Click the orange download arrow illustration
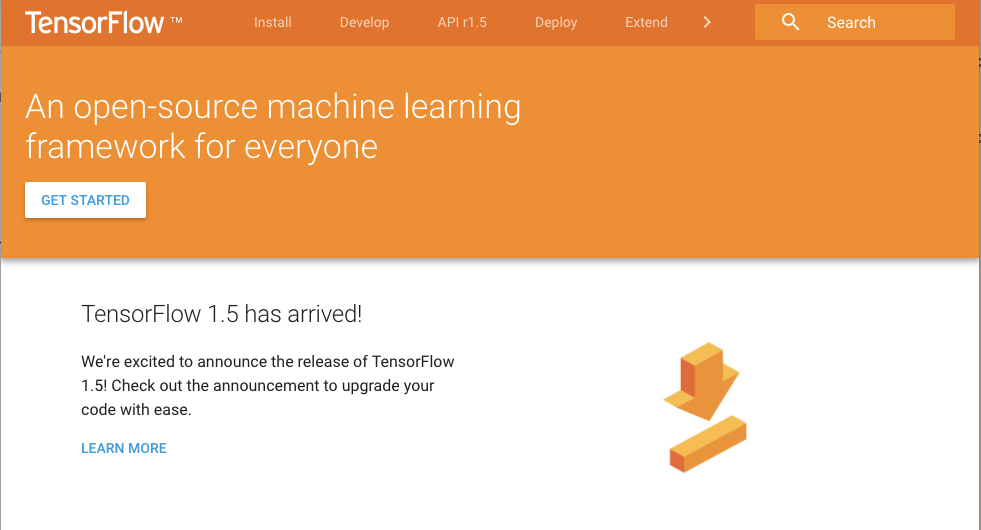The width and height of the screenshot is (981, 530). (x=705, y=407)
